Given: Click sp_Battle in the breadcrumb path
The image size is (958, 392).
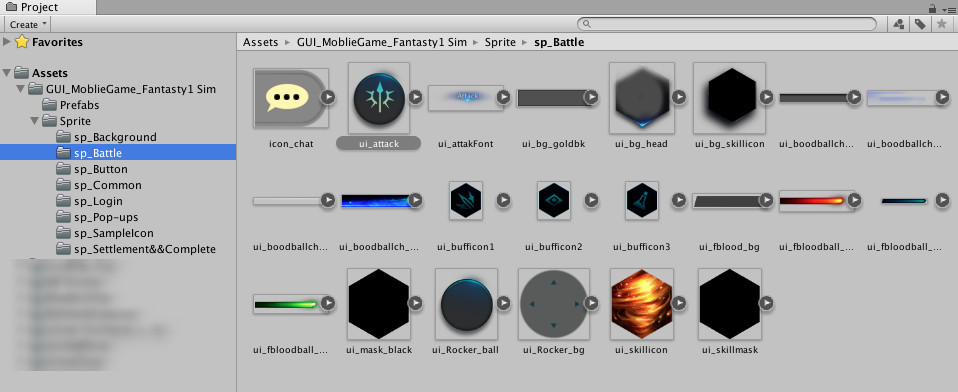Looking at the screenshot, I should [x=559, y=42].
